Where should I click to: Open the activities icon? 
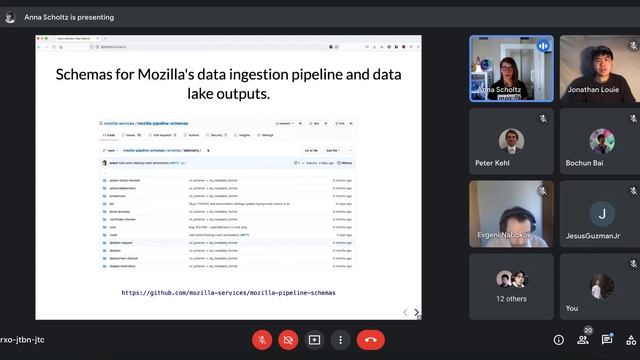(631, 340)
